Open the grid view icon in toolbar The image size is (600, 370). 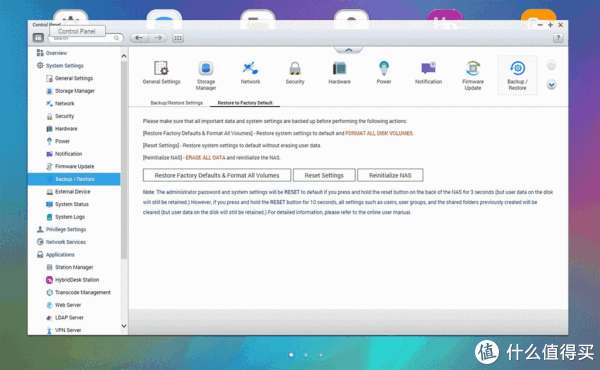tap(178, 38)
